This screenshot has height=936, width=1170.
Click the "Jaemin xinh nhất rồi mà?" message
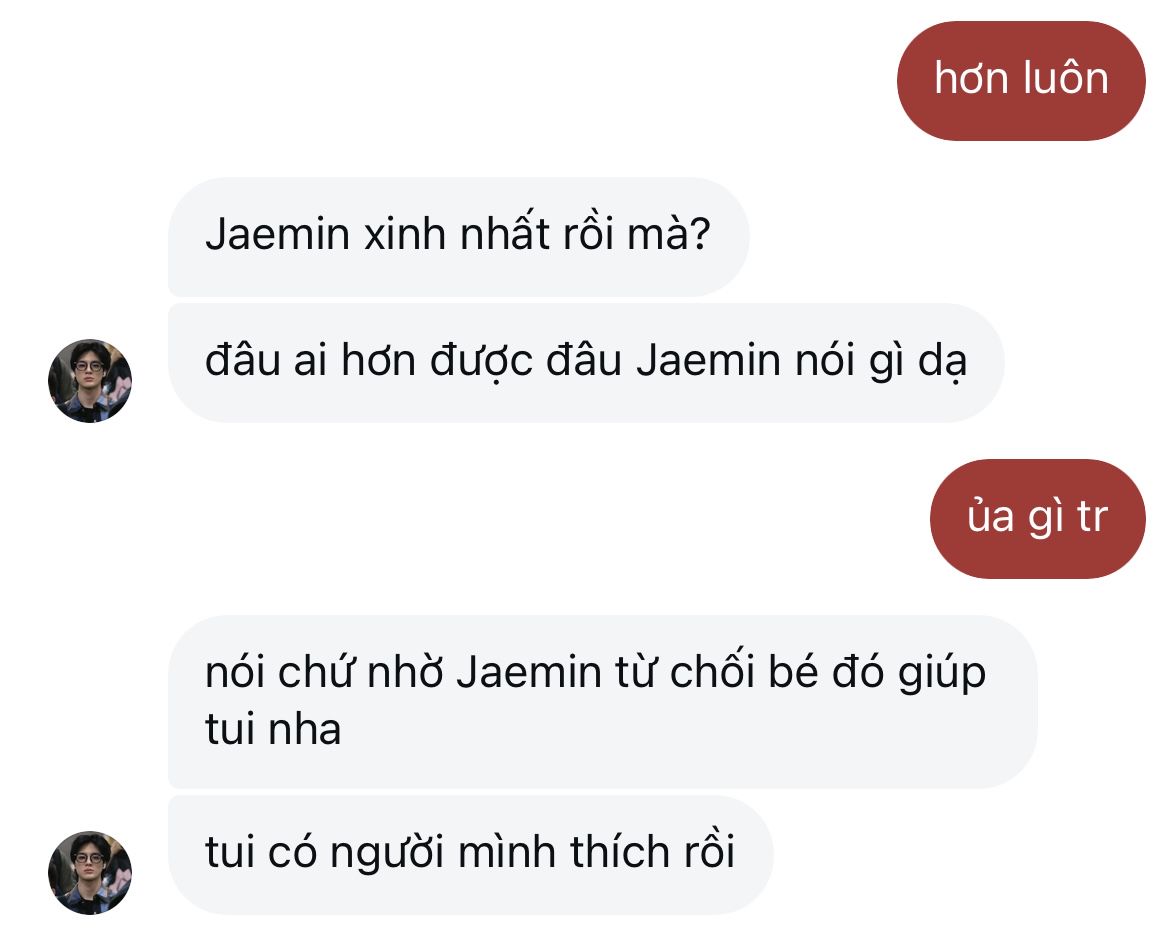click(457, 237)
